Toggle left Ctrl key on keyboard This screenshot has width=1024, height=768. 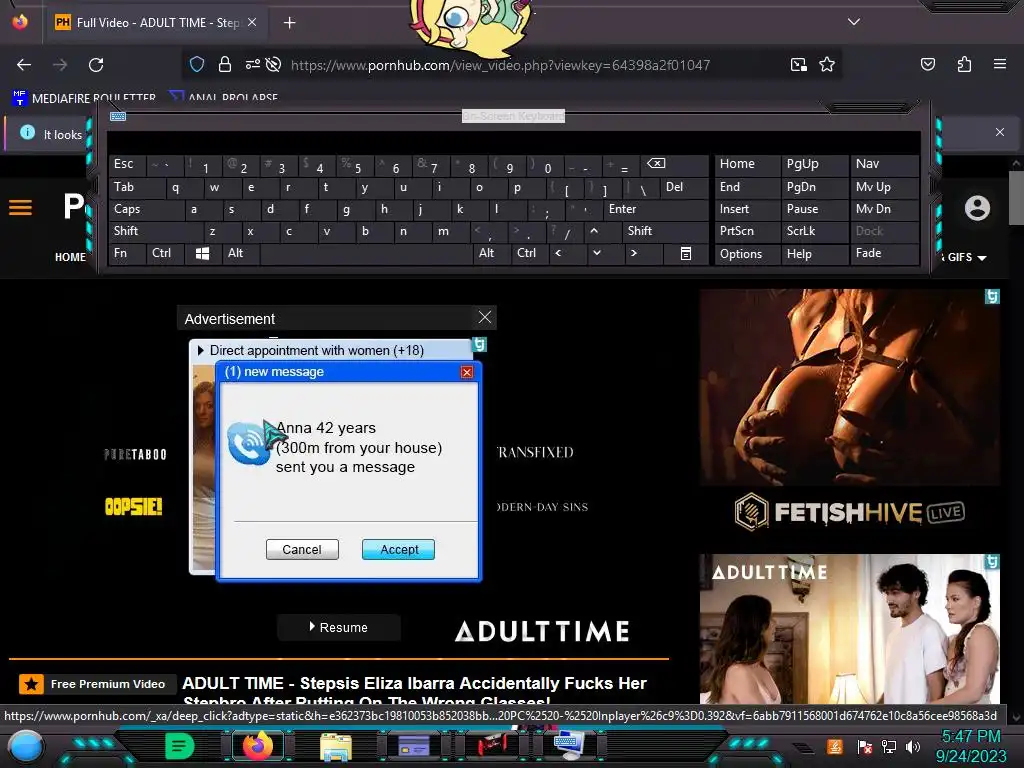(165, 253)
